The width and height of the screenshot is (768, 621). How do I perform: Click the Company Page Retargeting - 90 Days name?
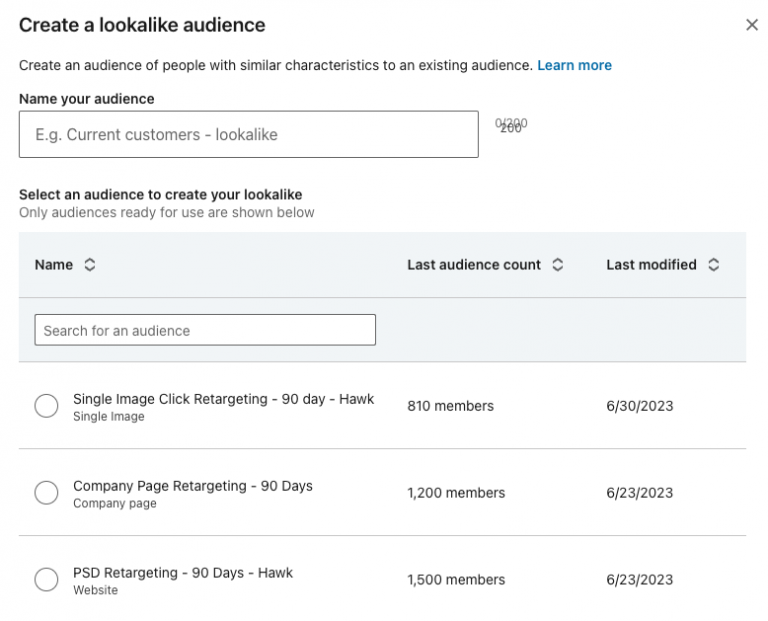192,486
